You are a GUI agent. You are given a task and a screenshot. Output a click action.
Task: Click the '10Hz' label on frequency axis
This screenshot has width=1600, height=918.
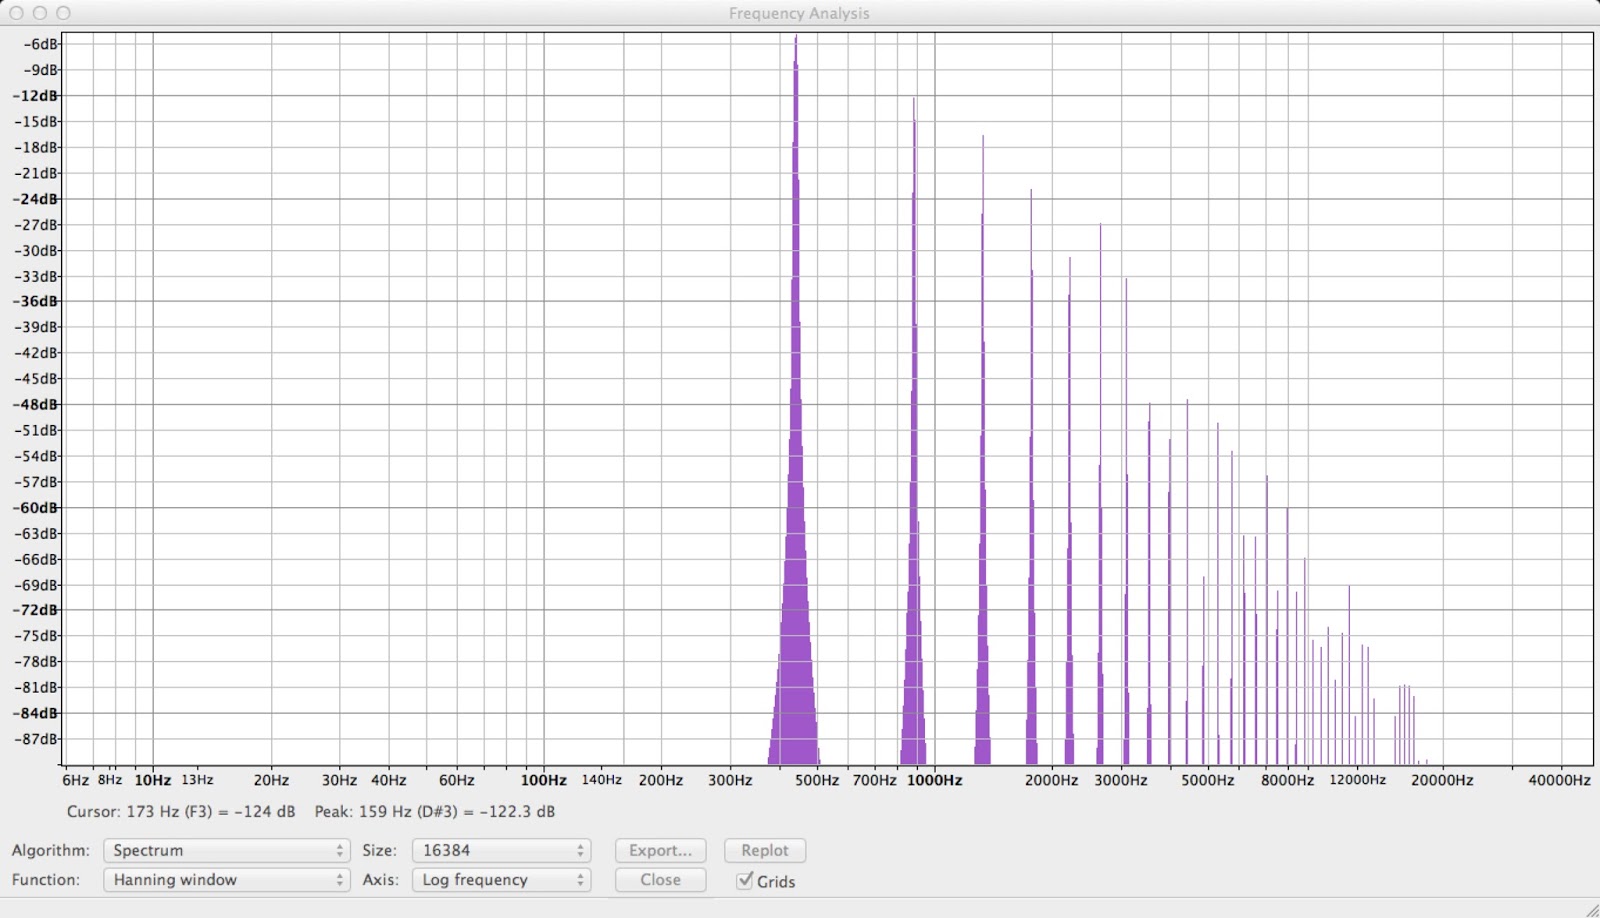(x=153, y=780)
